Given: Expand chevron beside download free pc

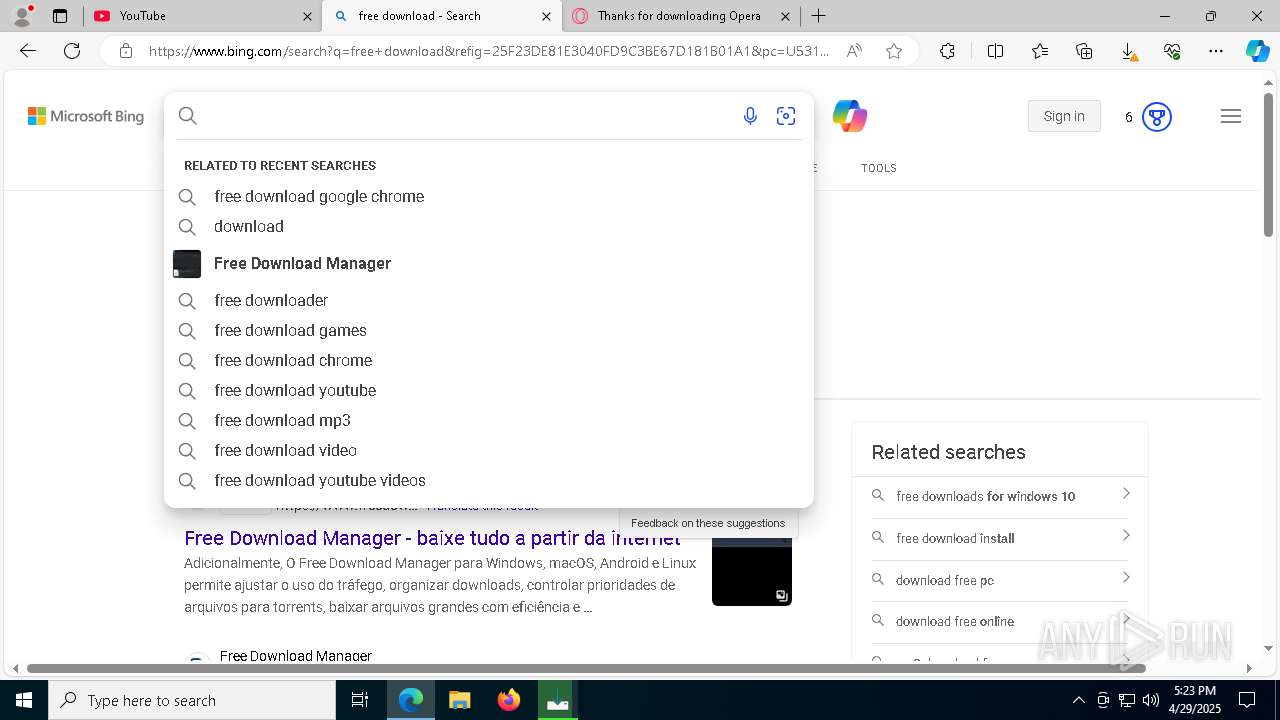Looking at the screenshot, I should 1126,578.
